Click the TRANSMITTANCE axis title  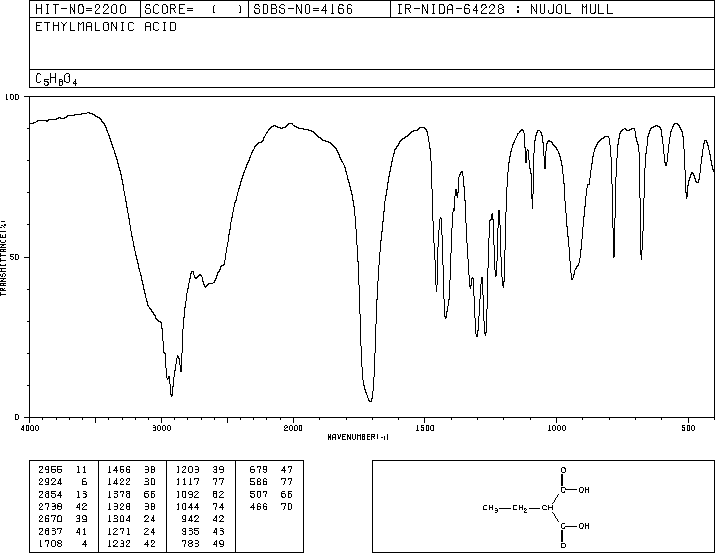[3, 258]
